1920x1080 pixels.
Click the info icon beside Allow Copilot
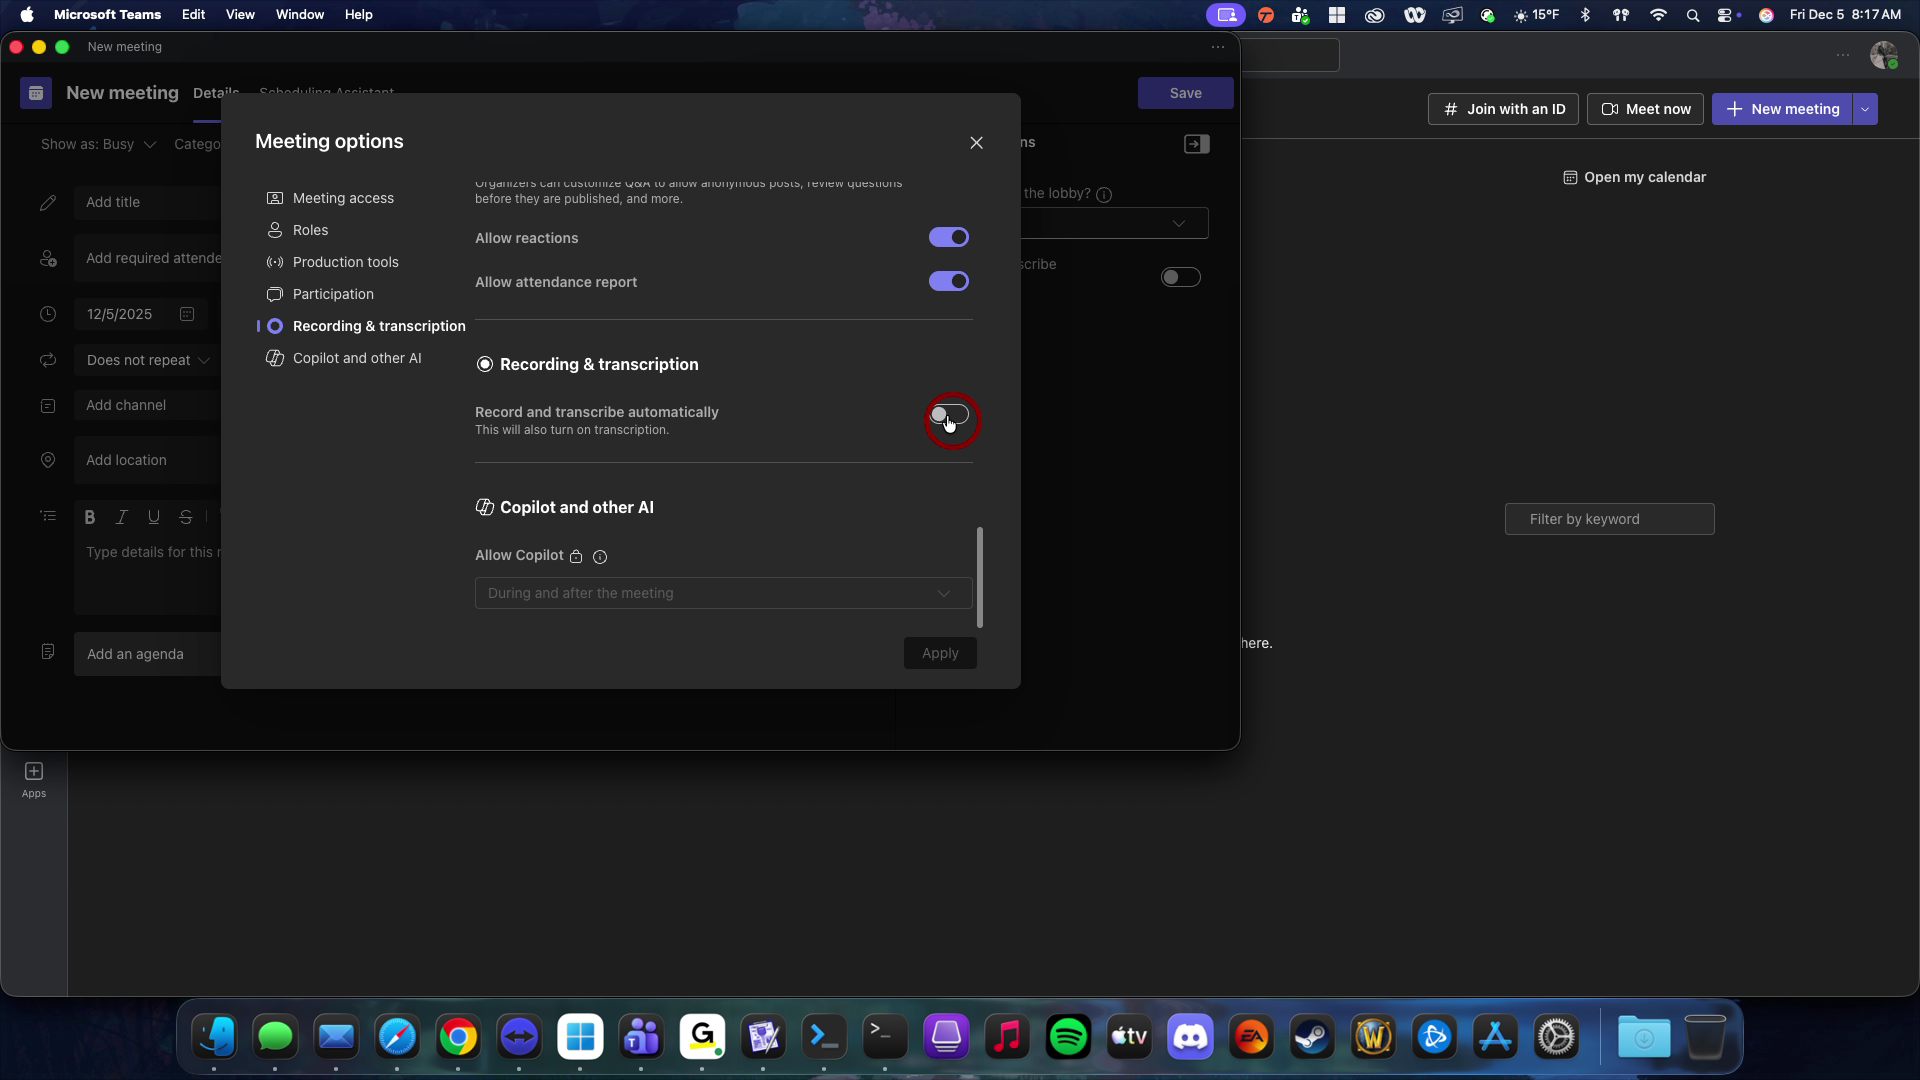pos(600,557)
